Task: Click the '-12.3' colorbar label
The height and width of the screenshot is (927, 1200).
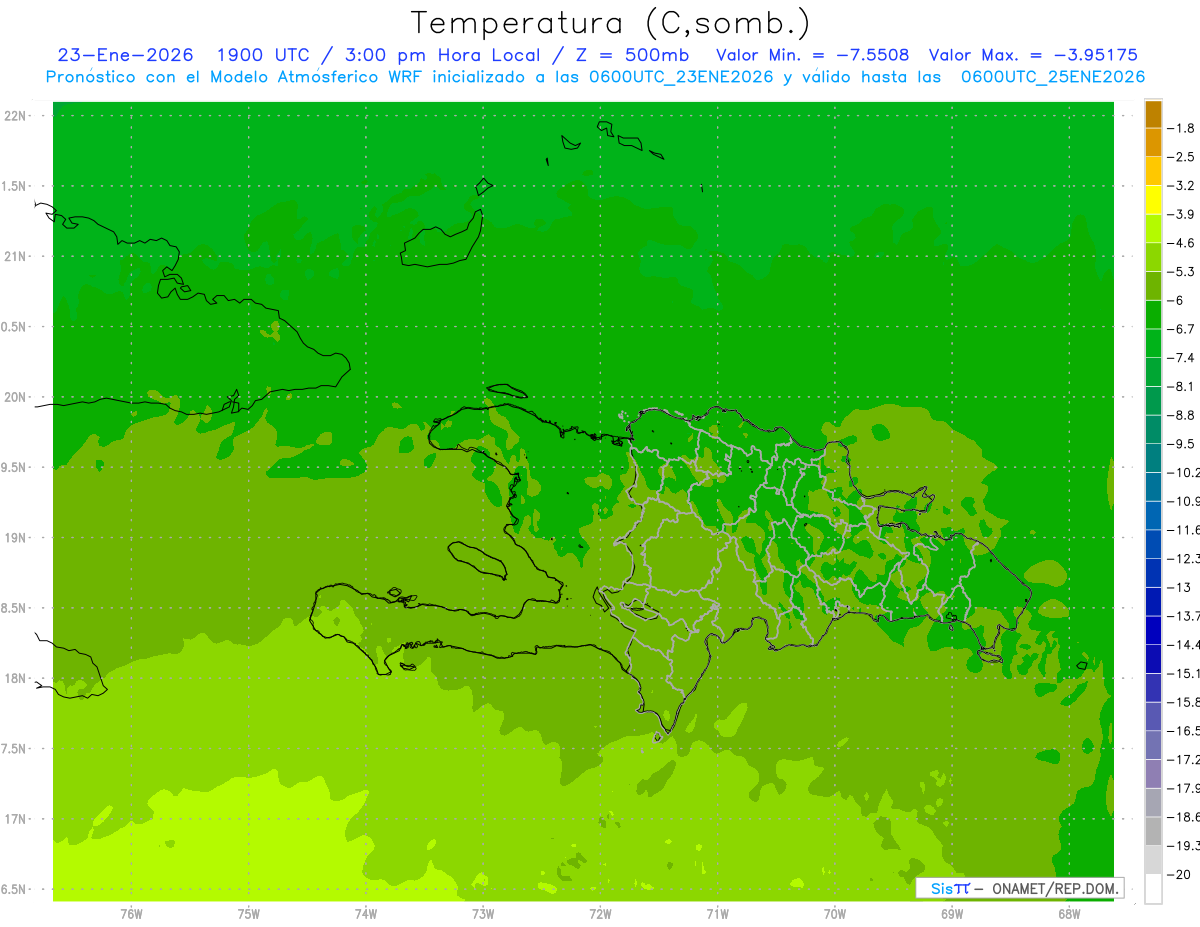Action: (x=1185, y=559)
